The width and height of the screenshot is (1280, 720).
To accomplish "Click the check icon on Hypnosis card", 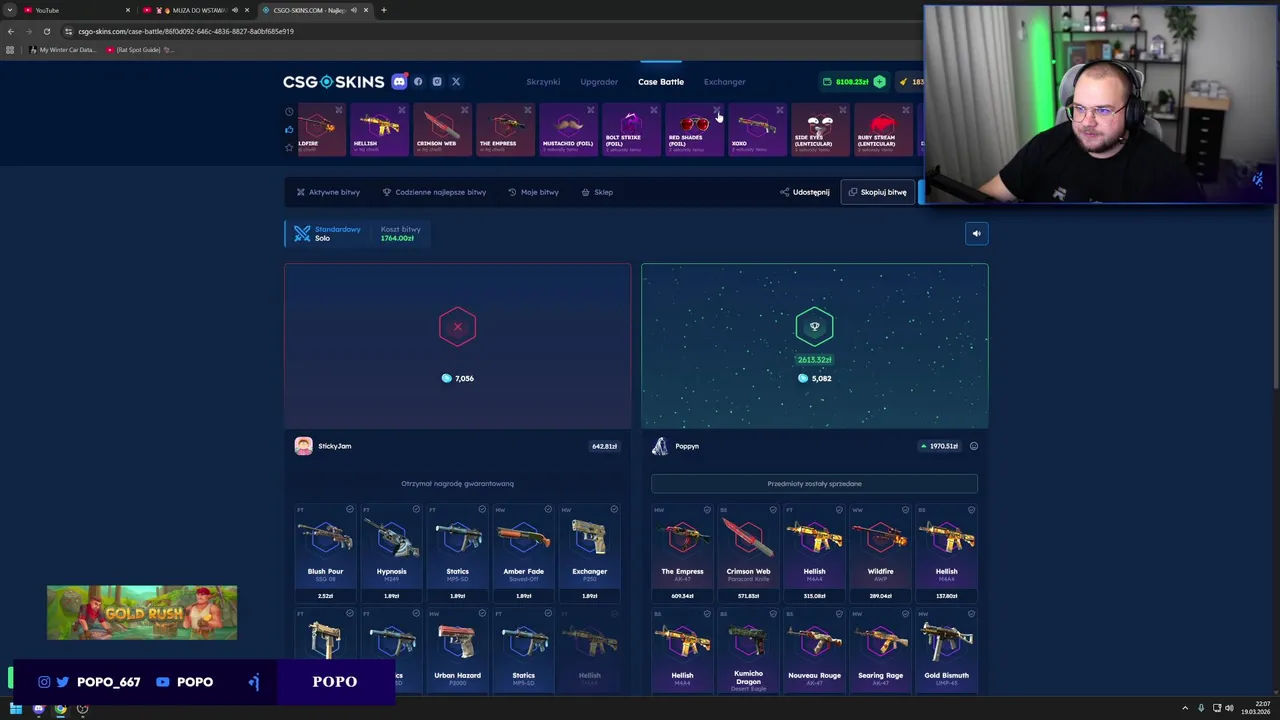I will coord(416,510).
